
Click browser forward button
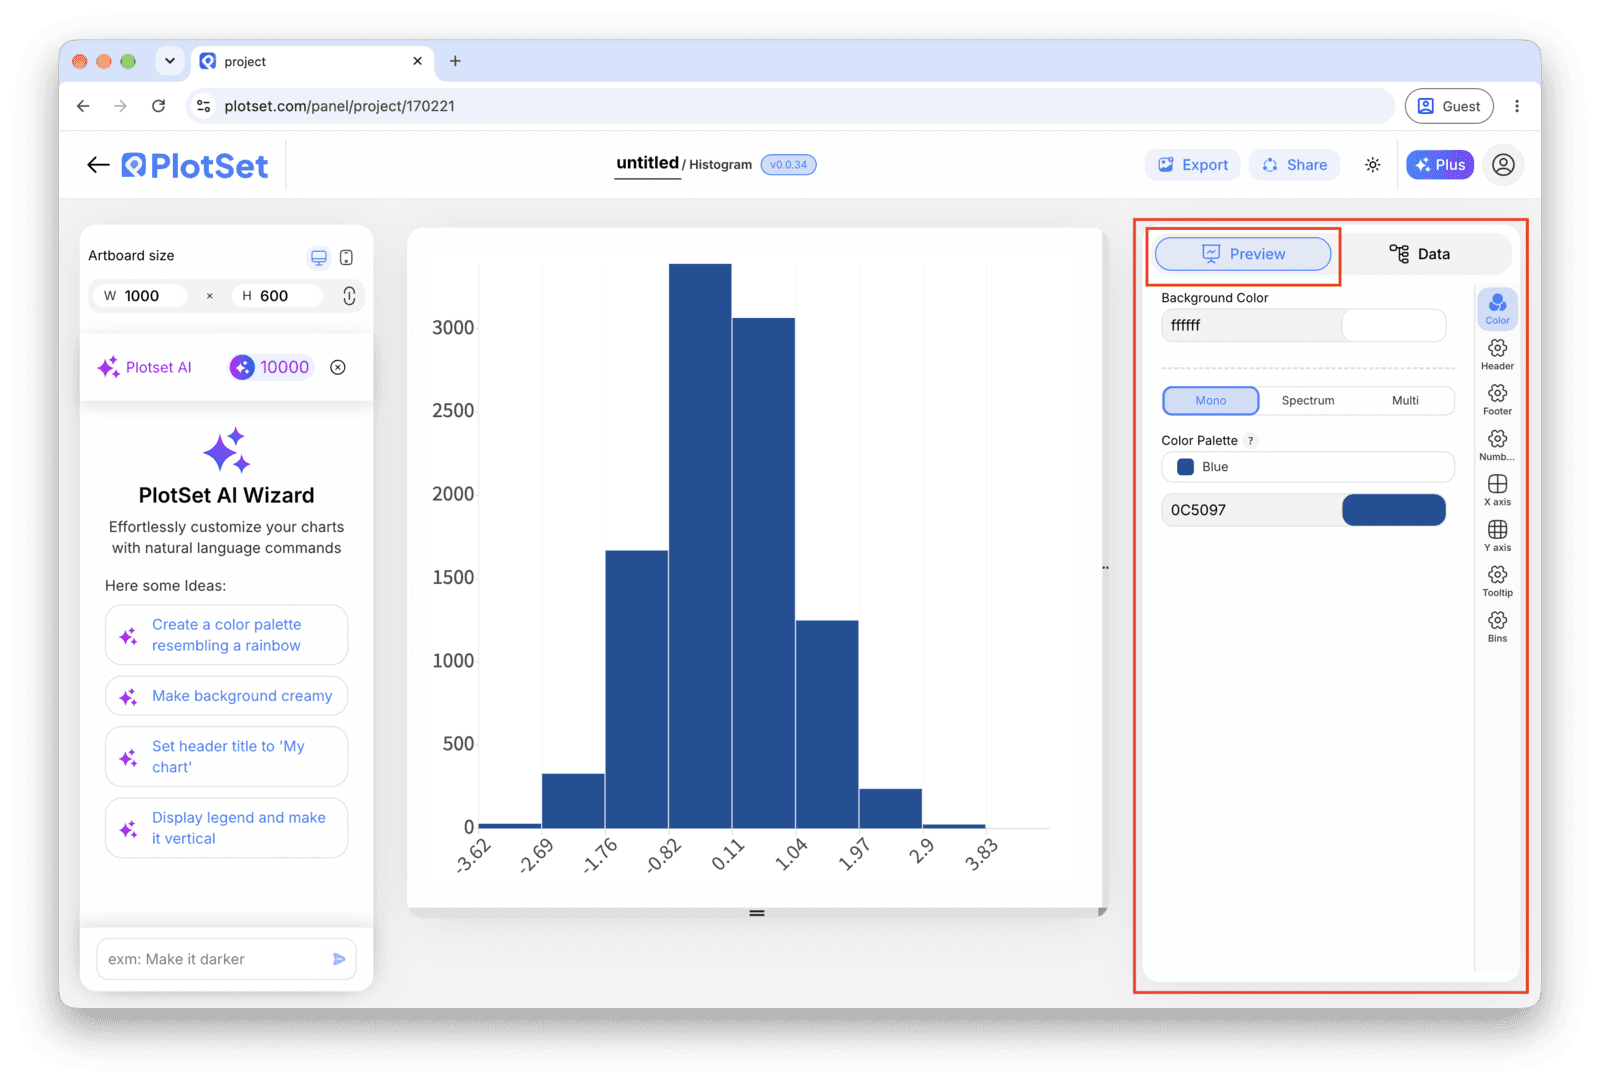coord(120,106)
